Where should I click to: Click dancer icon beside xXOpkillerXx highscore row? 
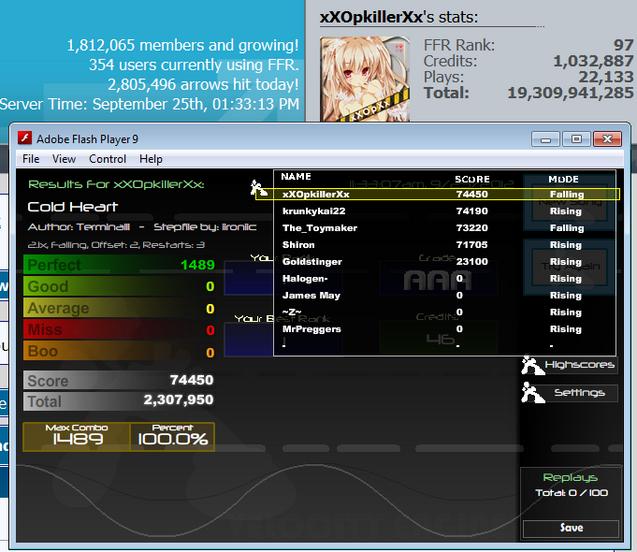click(x=258, y=189)
